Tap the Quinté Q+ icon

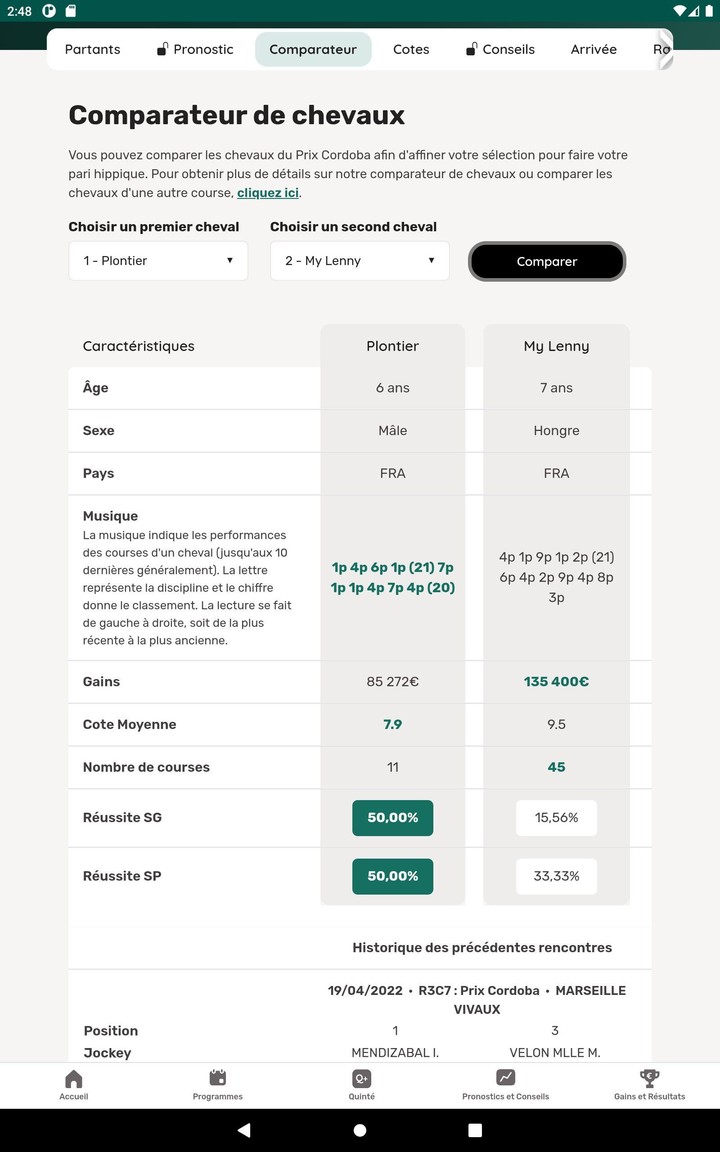tap(361, 1078)
